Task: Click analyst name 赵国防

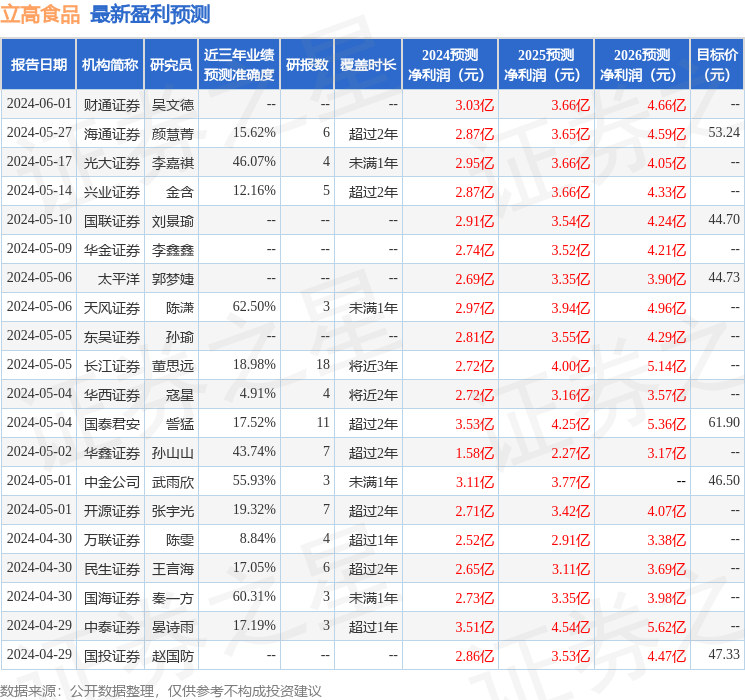Action: pos(172,656)
